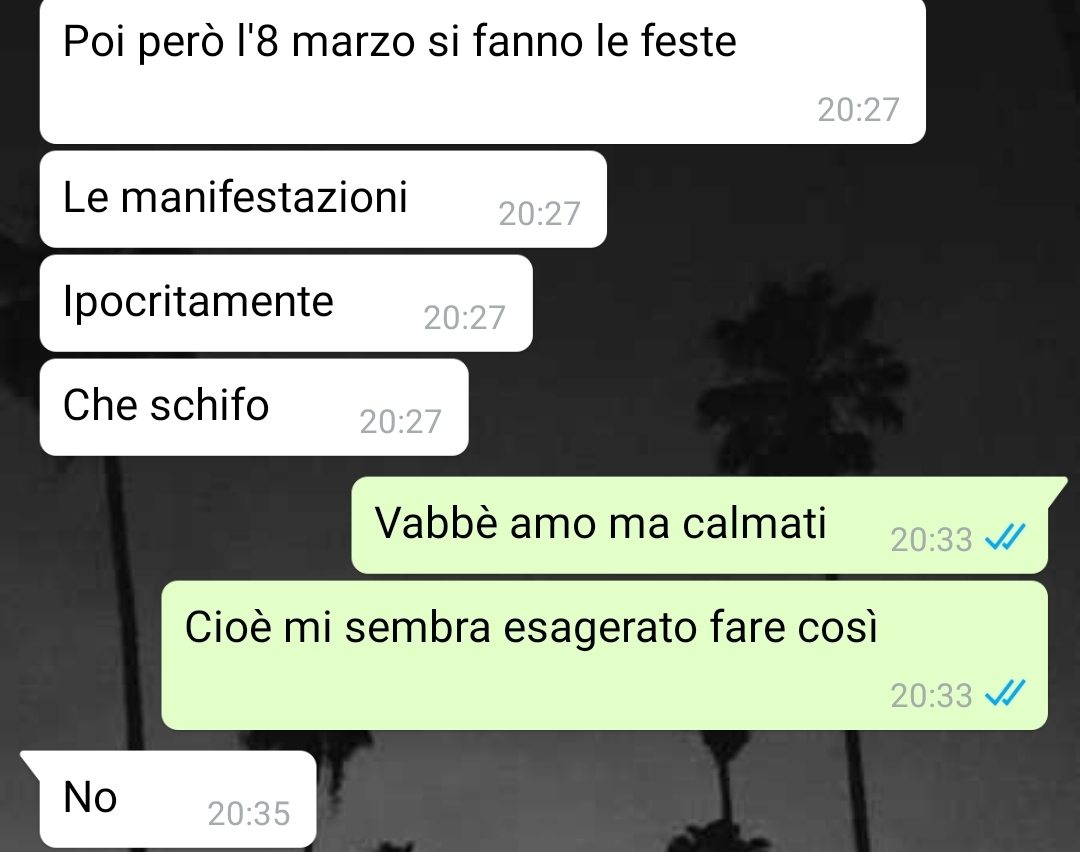Tap the green "Vabbè amo ma calmati" bubble
This screenshot has width=1080, height=852.
(x=700, y=525)
